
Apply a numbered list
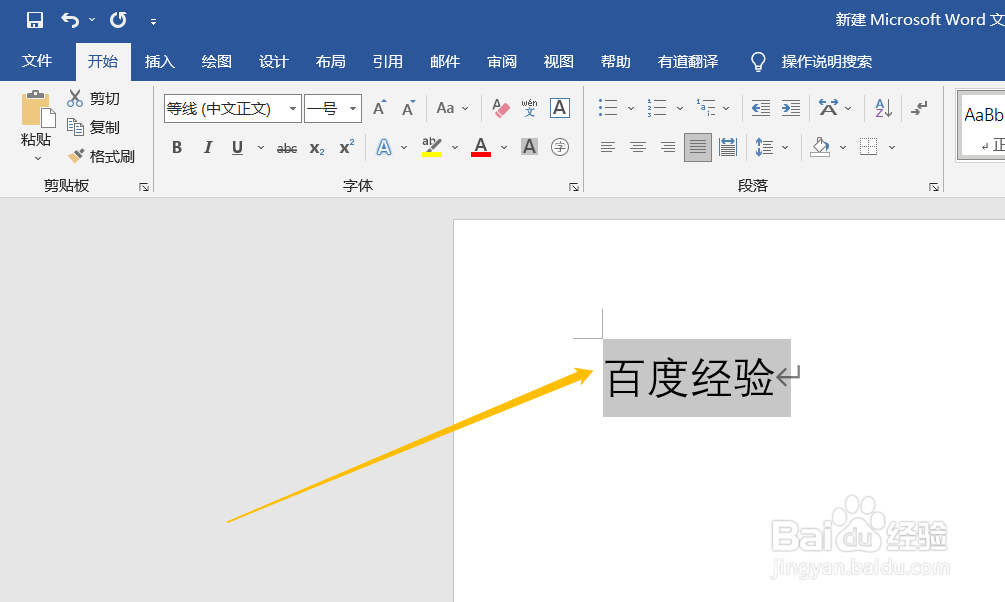pos(657,108)
